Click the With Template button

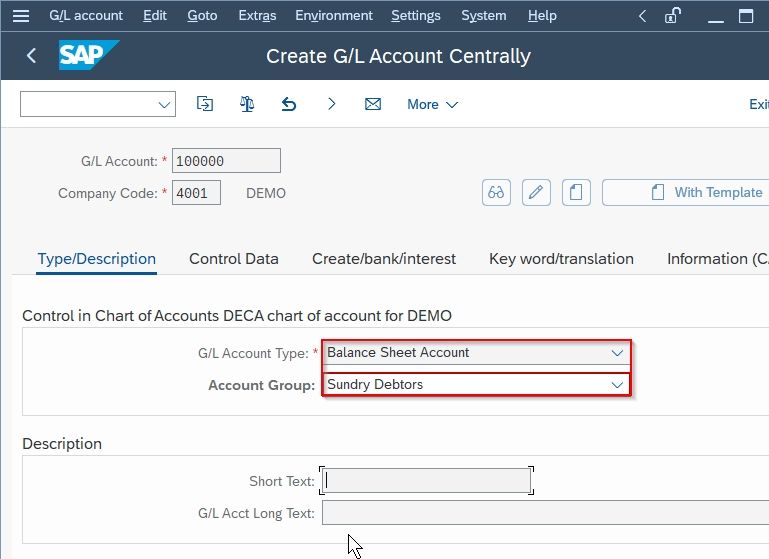pyautogui.click(x=687, y=192)
